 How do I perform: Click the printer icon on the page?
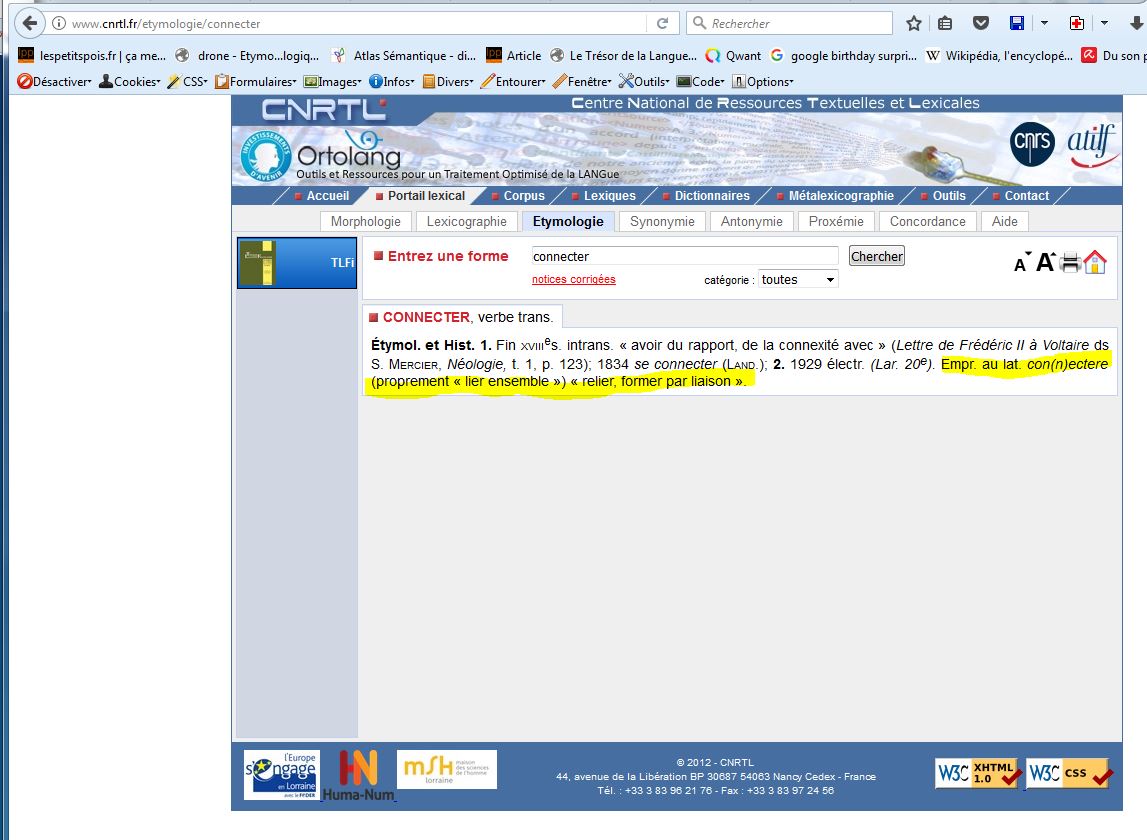(x=1070, y=263)
